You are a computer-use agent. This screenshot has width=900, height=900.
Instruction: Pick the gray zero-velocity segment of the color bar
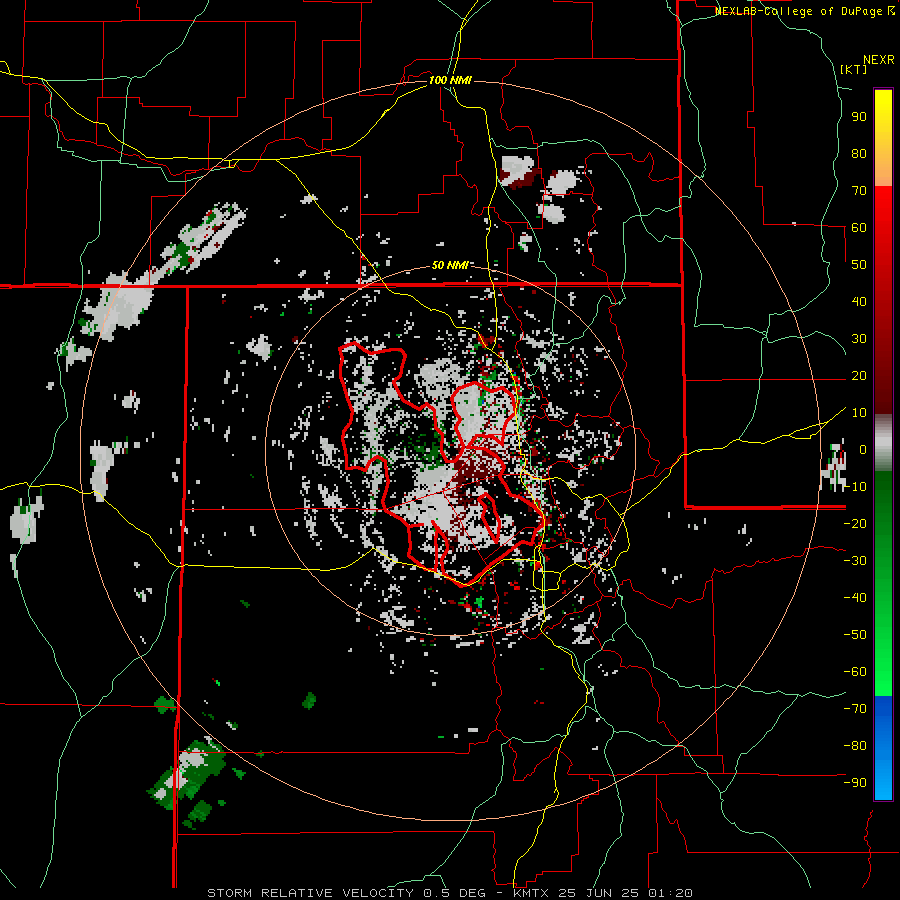883,443
